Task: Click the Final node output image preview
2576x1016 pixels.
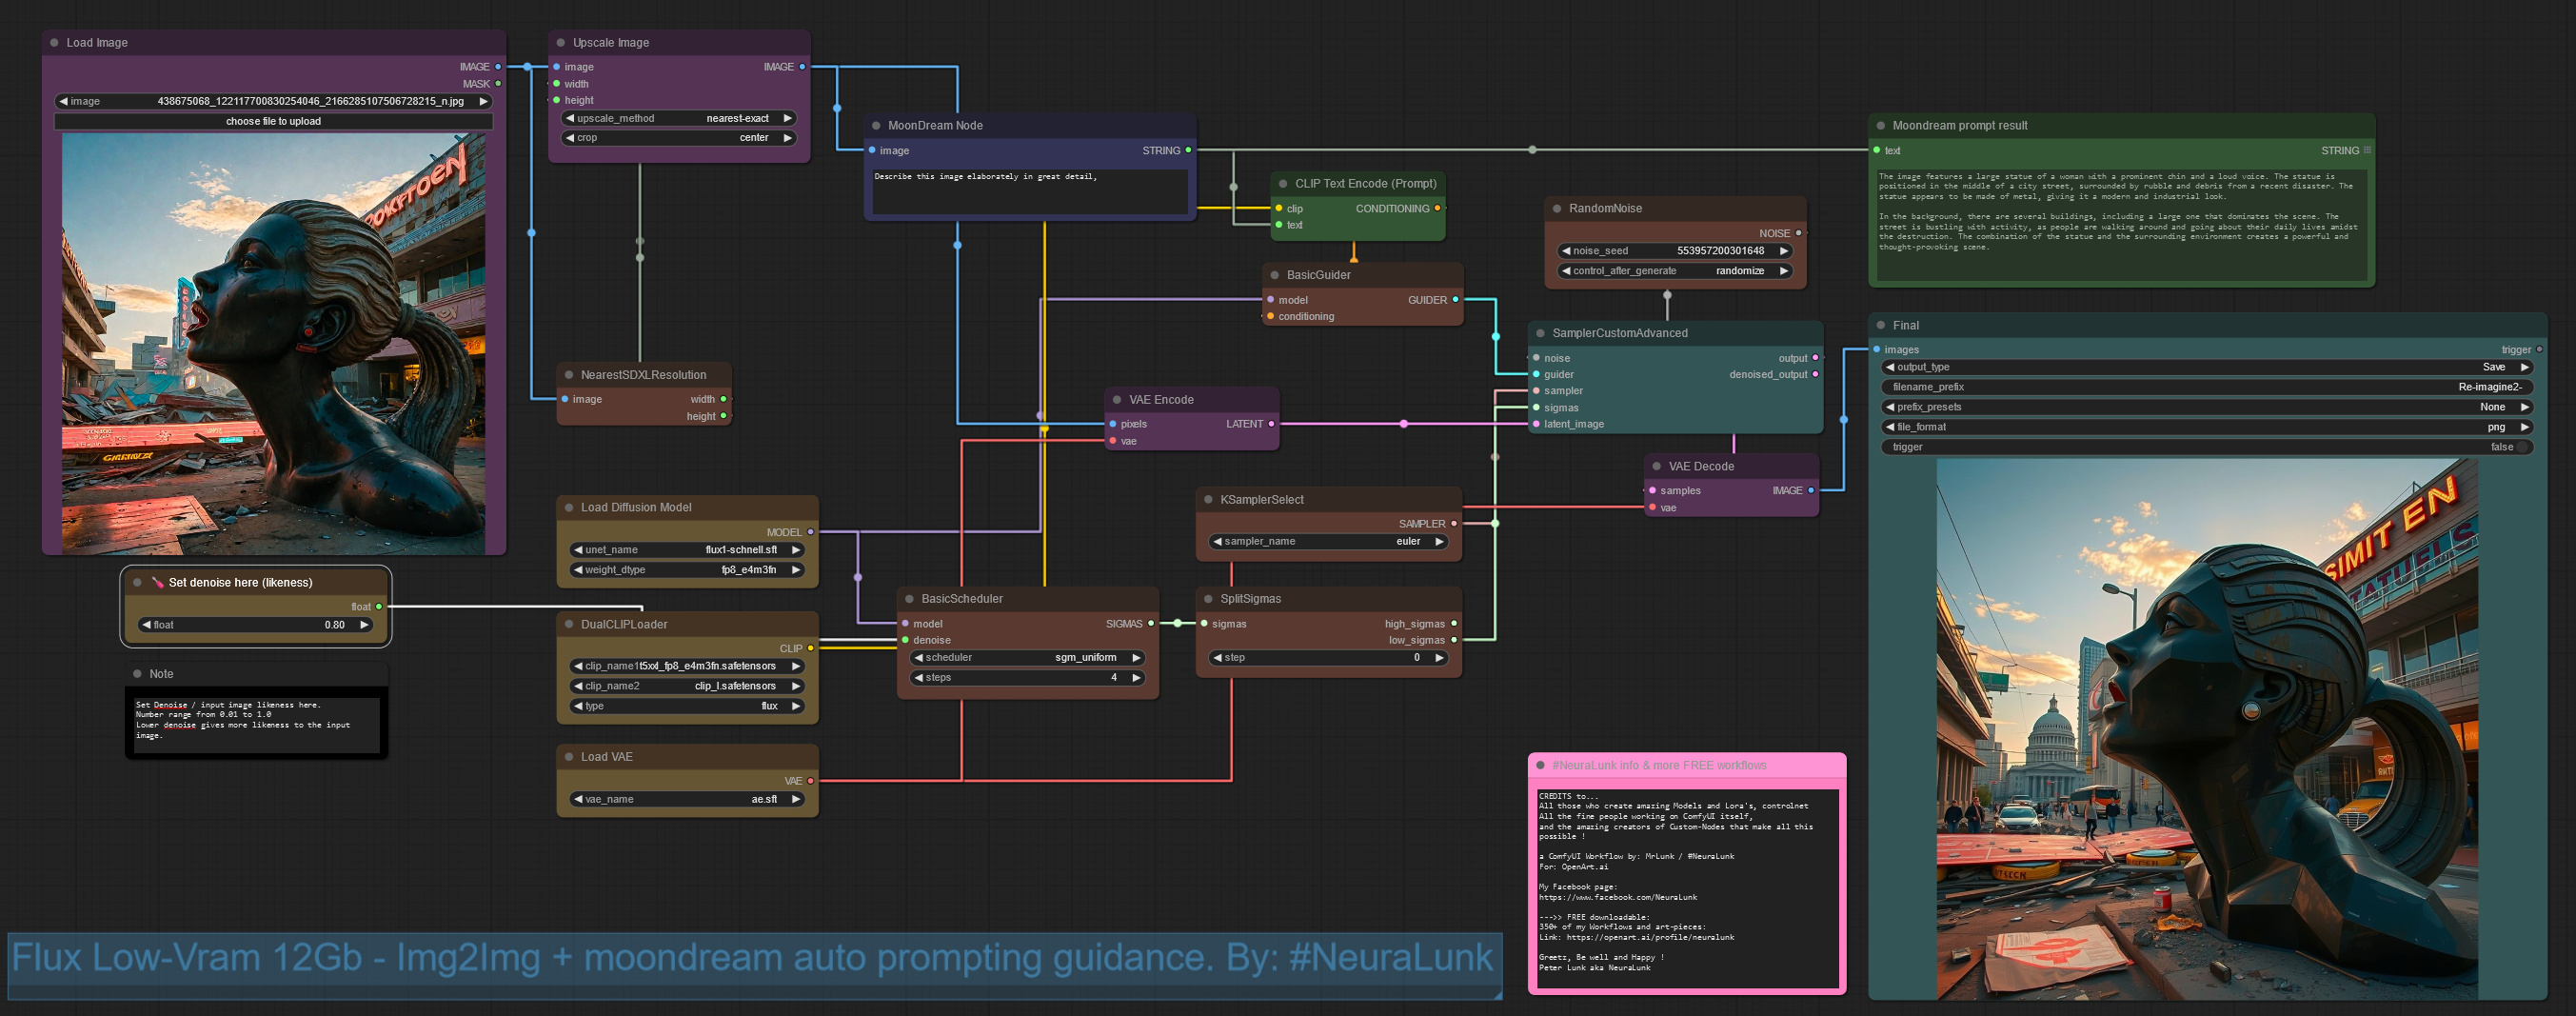Action: (x=2207, y=729)
